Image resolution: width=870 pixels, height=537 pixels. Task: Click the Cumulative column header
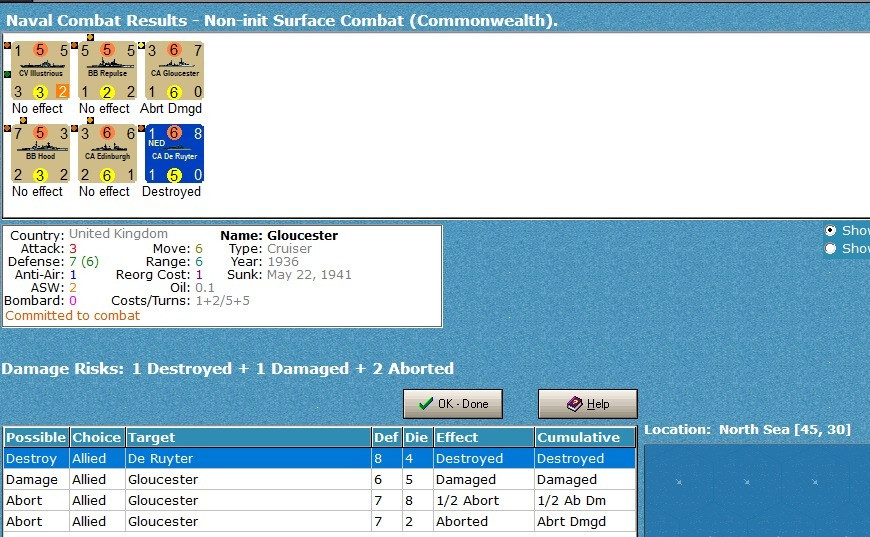585,437
